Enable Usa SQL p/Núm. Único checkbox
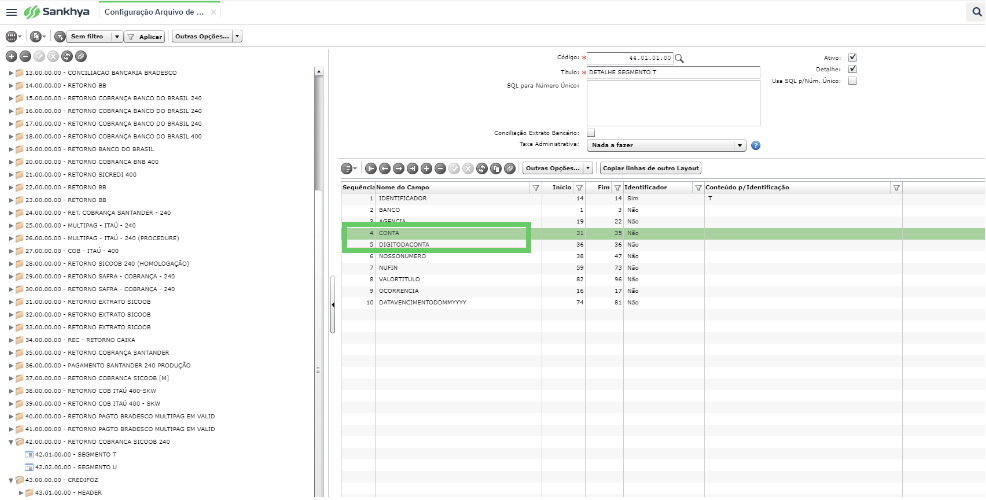Screen dimensions: 986x500 (x=852, y=81)
